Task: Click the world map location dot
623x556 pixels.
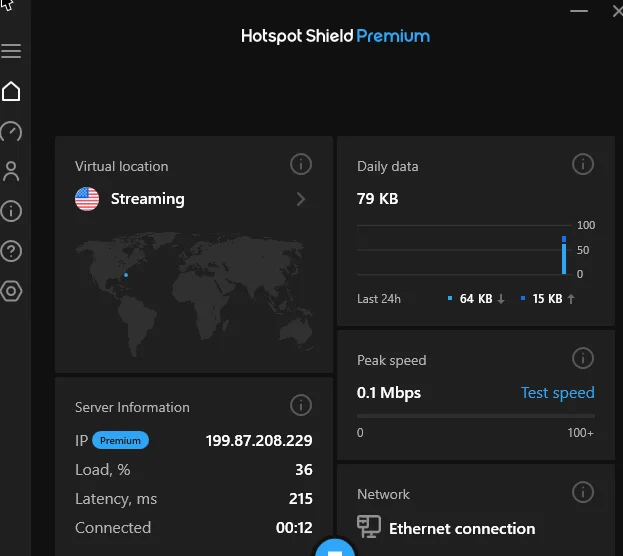Action: (x=126, y=275)
